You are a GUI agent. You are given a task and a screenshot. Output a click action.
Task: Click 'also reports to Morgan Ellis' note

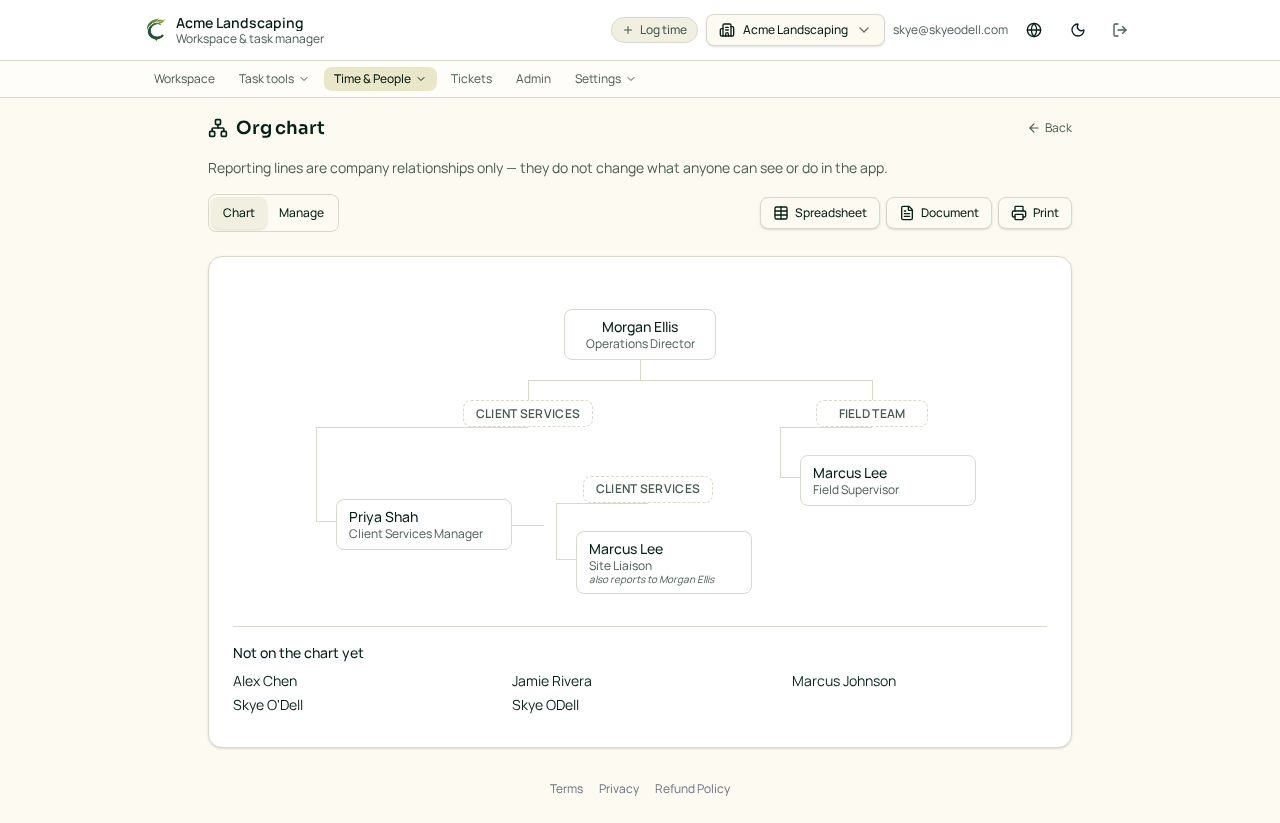click(652, 580)
